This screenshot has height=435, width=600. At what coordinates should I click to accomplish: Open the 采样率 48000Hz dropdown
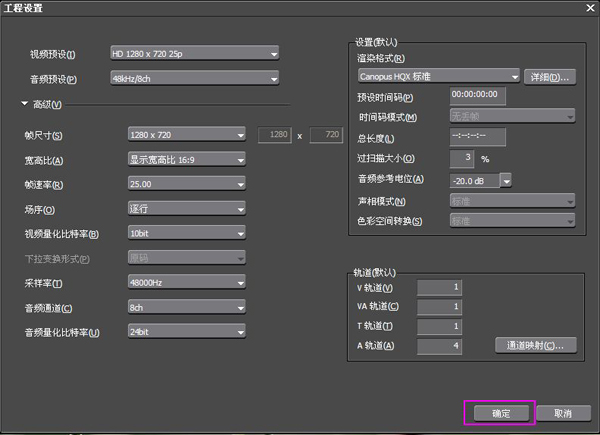coord(187,283)
